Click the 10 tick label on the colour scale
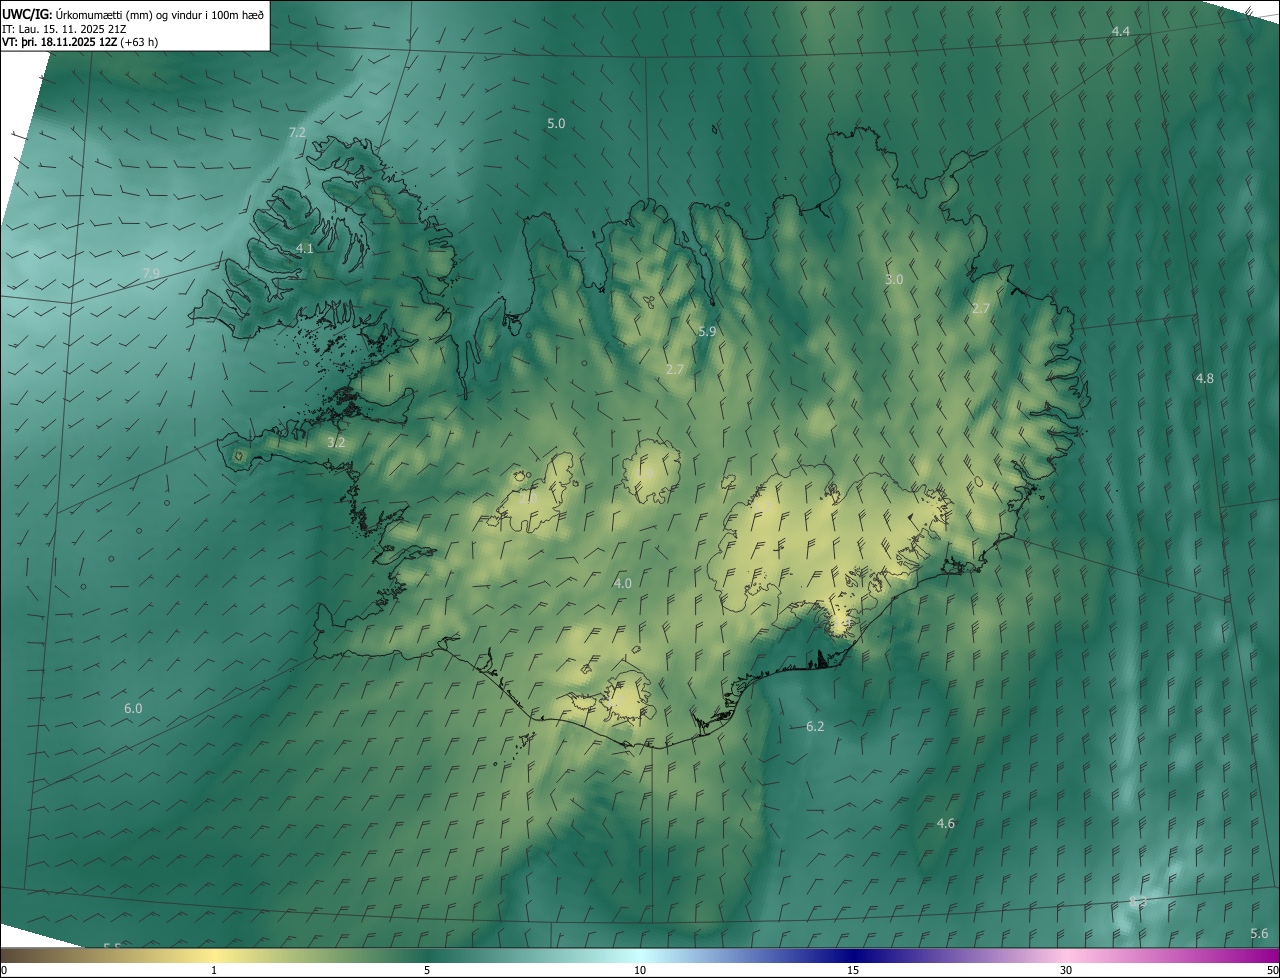Image resolution: width=1280 pixels, height=978 pixels. (x=640, y=970)
